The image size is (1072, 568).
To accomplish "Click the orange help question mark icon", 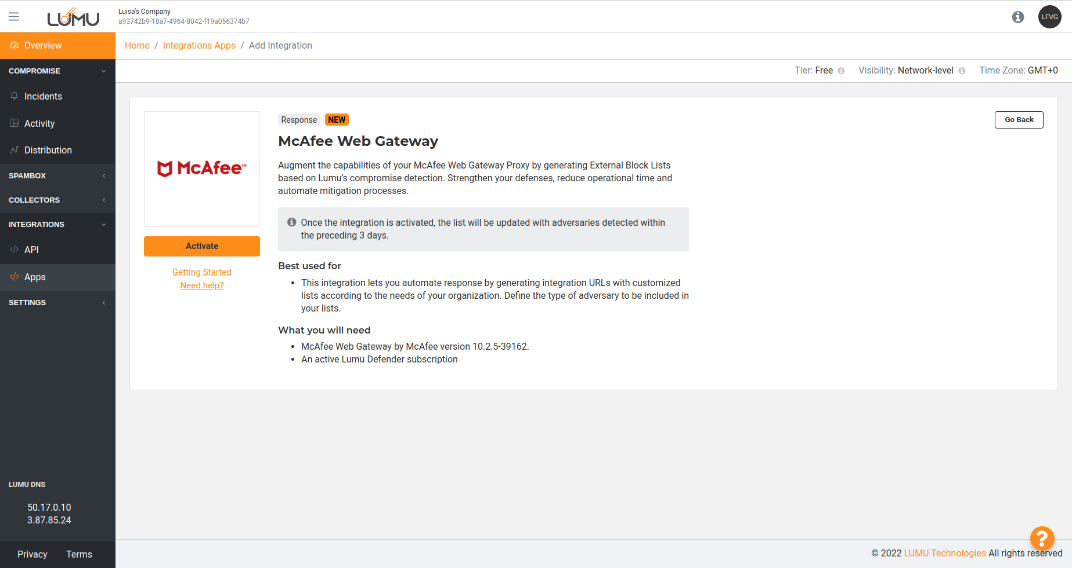I will coord(1042,538).
